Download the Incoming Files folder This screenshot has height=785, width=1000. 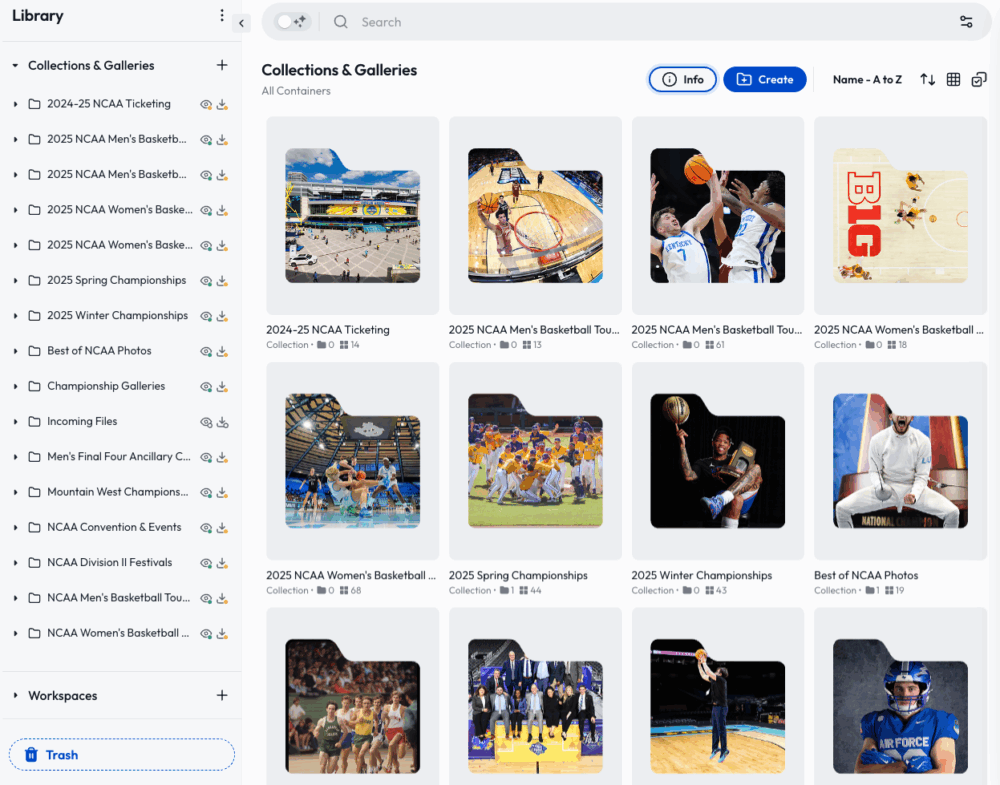point(222,422)
